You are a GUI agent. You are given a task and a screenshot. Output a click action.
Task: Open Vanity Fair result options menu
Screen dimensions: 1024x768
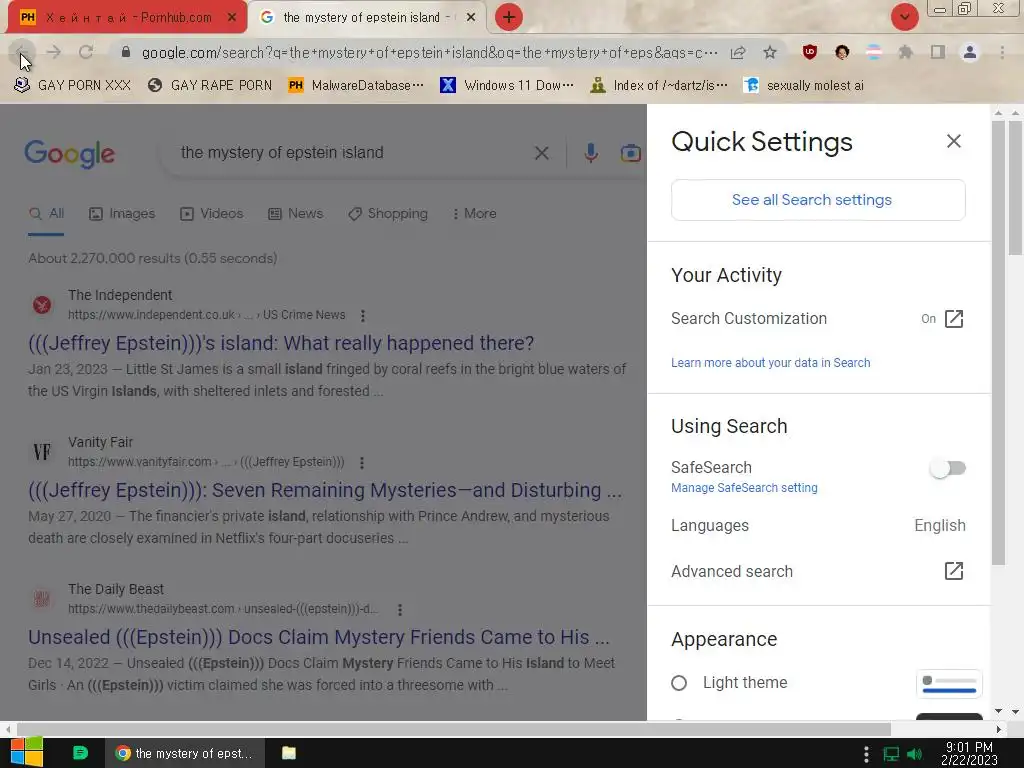(362, 462)
